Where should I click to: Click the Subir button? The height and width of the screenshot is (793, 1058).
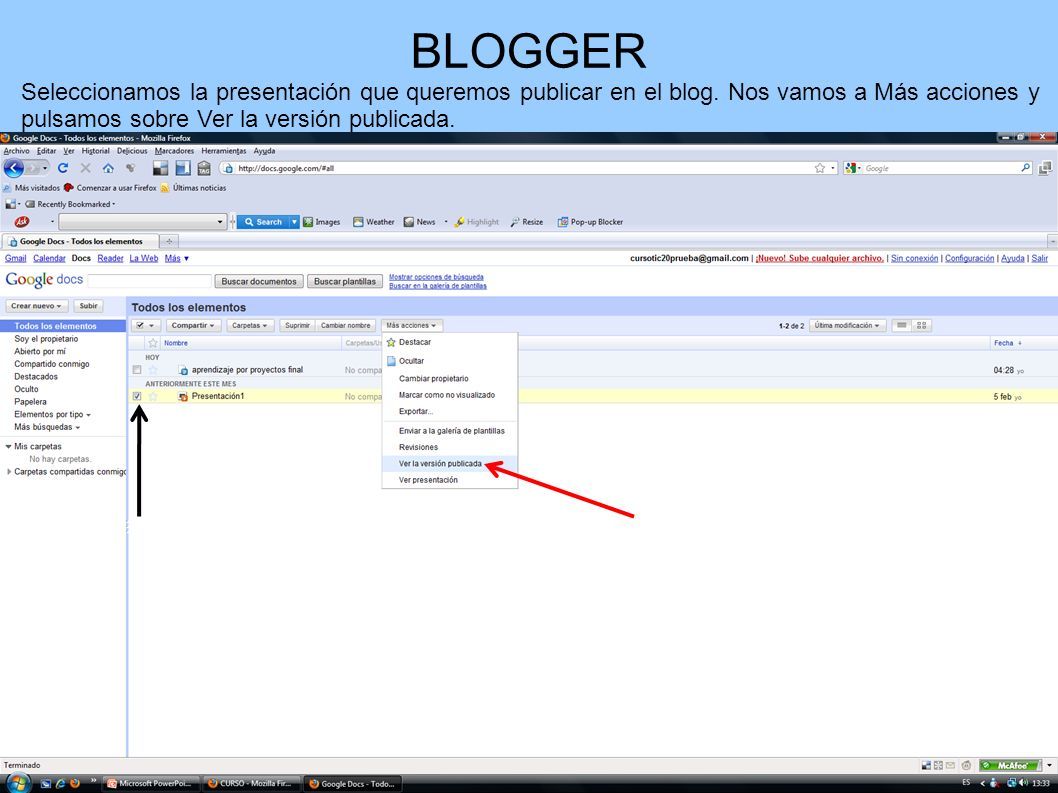(x=88, y=306)
